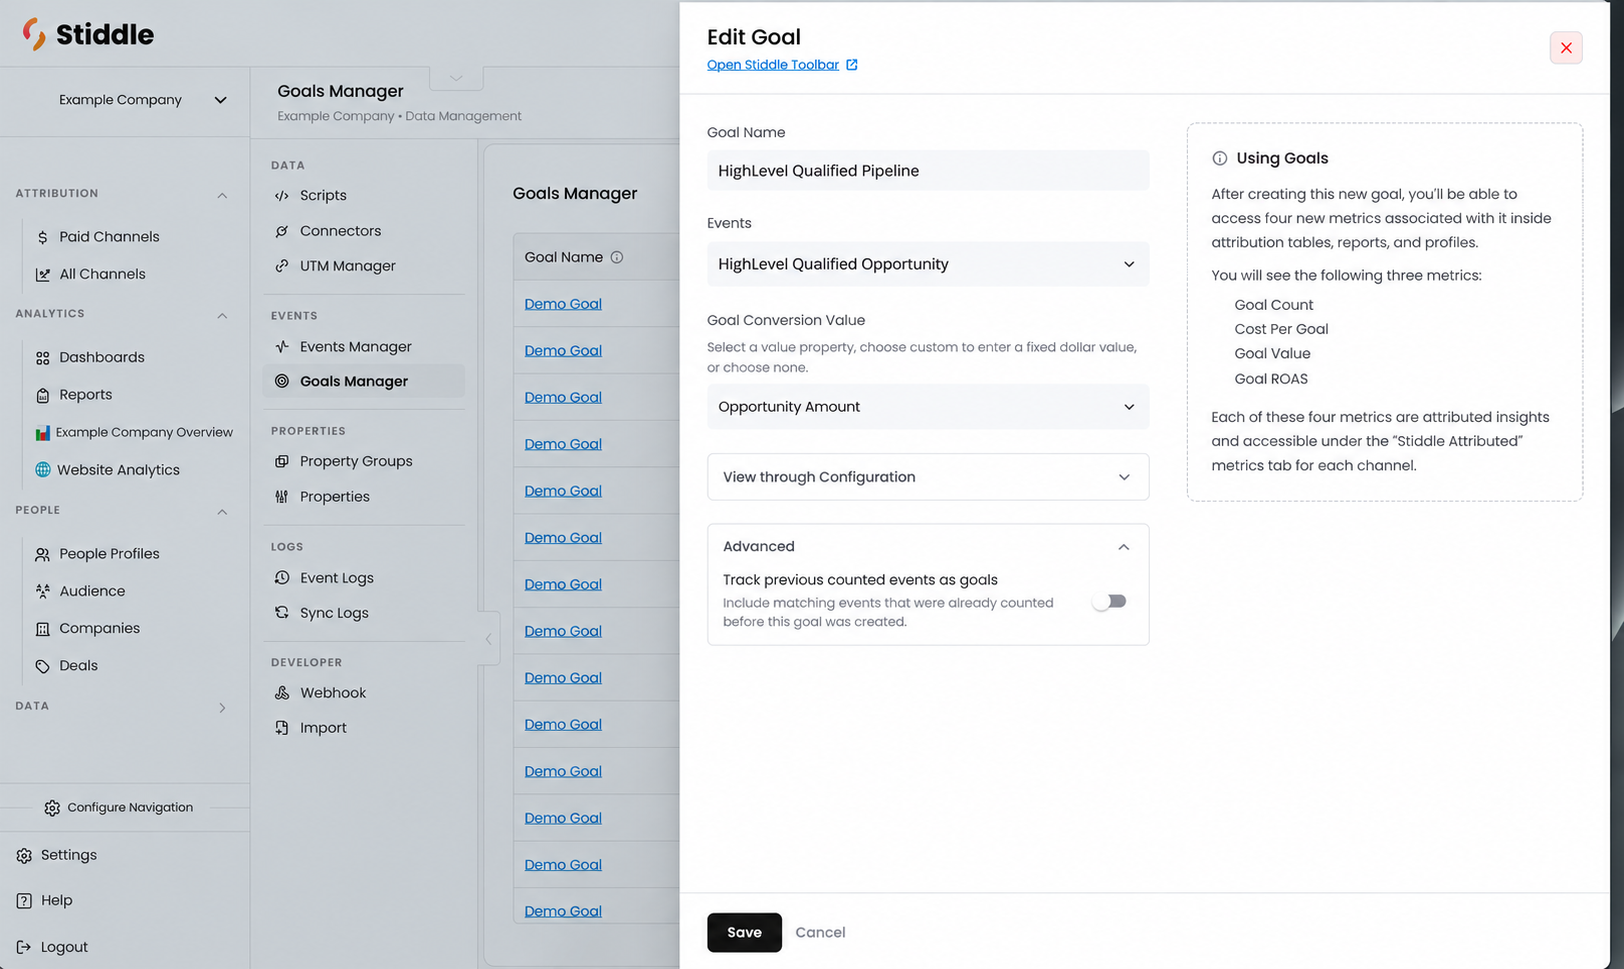Collapse the Advanced section
Image resolution: width=1624 pixels, height=969 pixels.
coord(1124,547)
